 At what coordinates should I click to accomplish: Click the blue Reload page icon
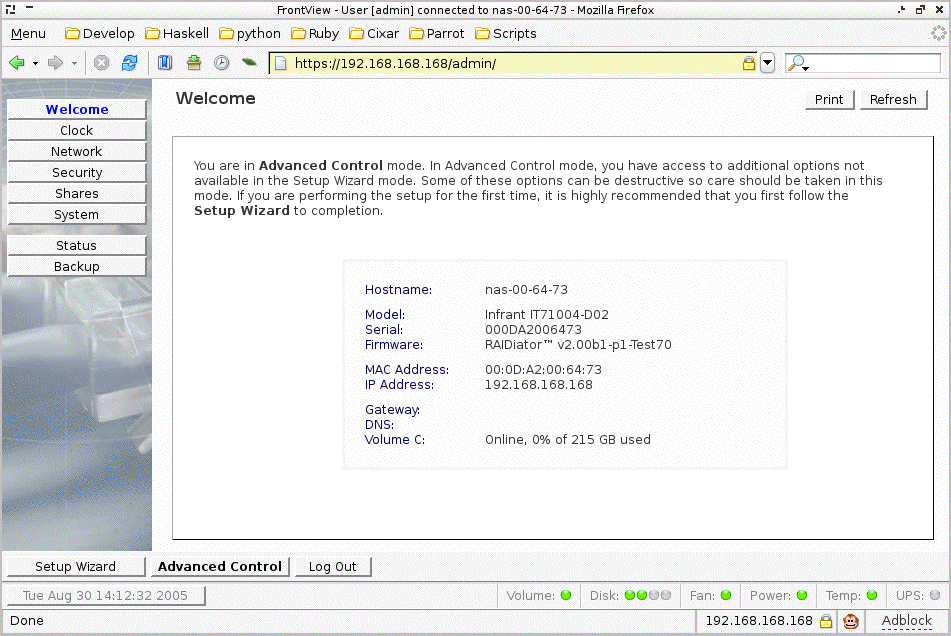pos(129,63)
